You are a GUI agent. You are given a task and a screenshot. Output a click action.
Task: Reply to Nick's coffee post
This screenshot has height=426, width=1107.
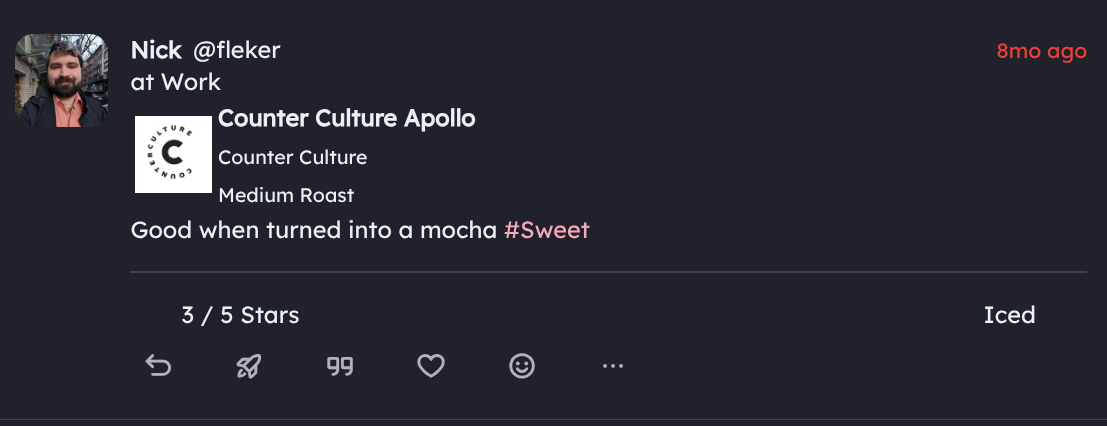[158, 367]
